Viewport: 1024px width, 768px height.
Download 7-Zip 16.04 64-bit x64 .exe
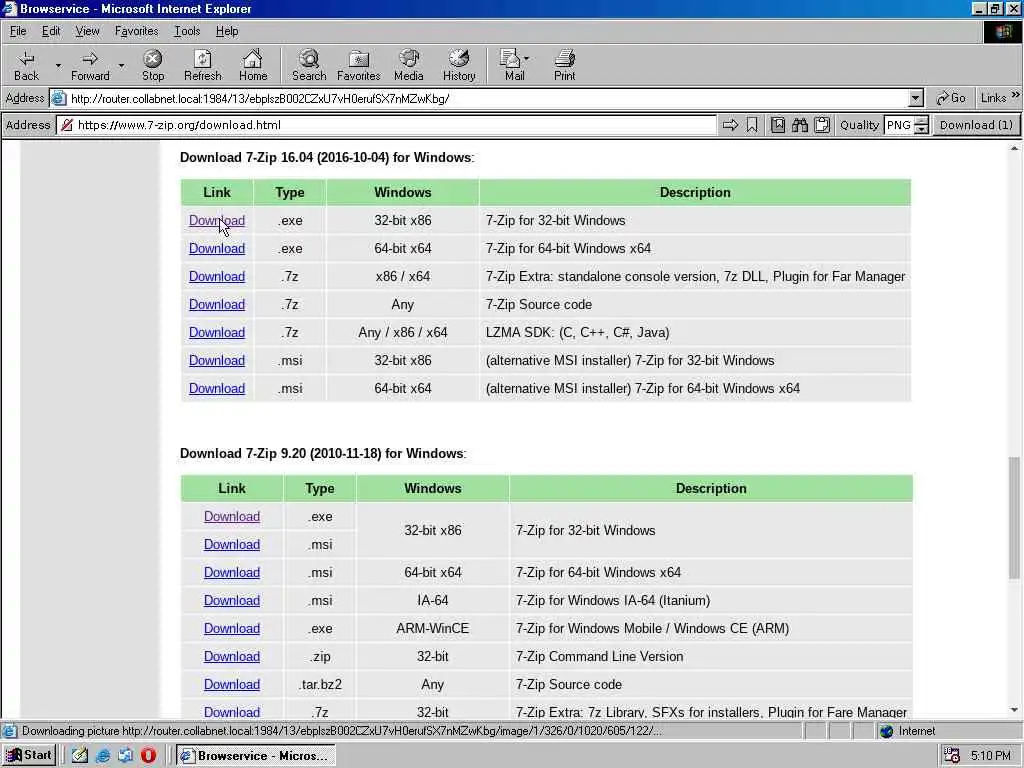(x=217, y=249)
